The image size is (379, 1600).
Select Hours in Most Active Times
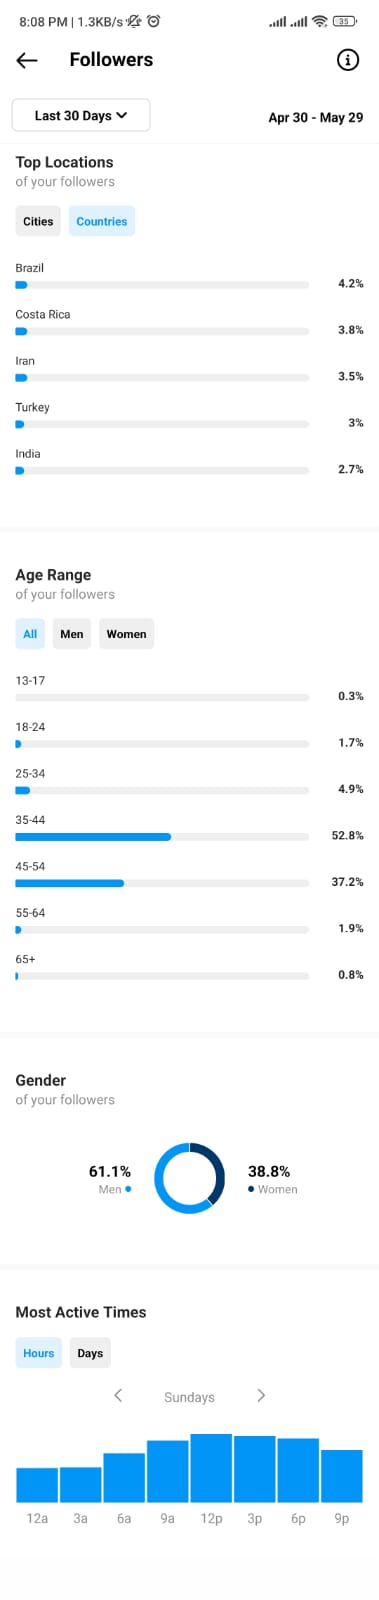point(38,1353)
